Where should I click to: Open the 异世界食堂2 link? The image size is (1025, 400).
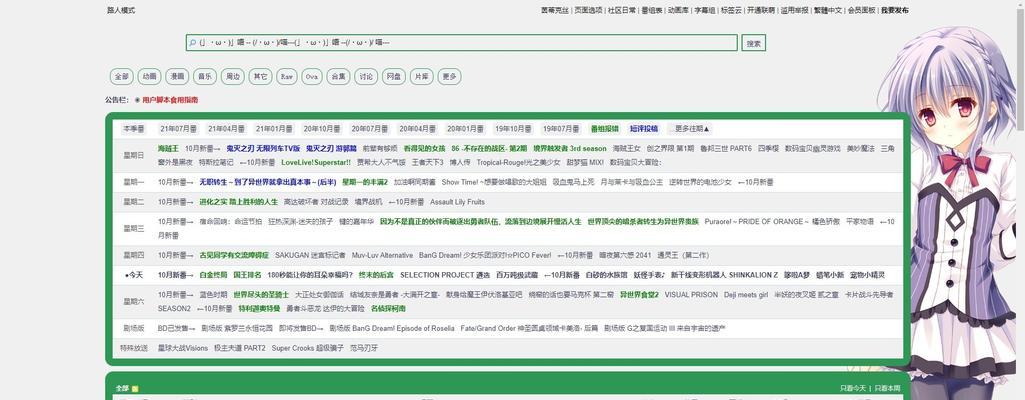pos(639,295)
